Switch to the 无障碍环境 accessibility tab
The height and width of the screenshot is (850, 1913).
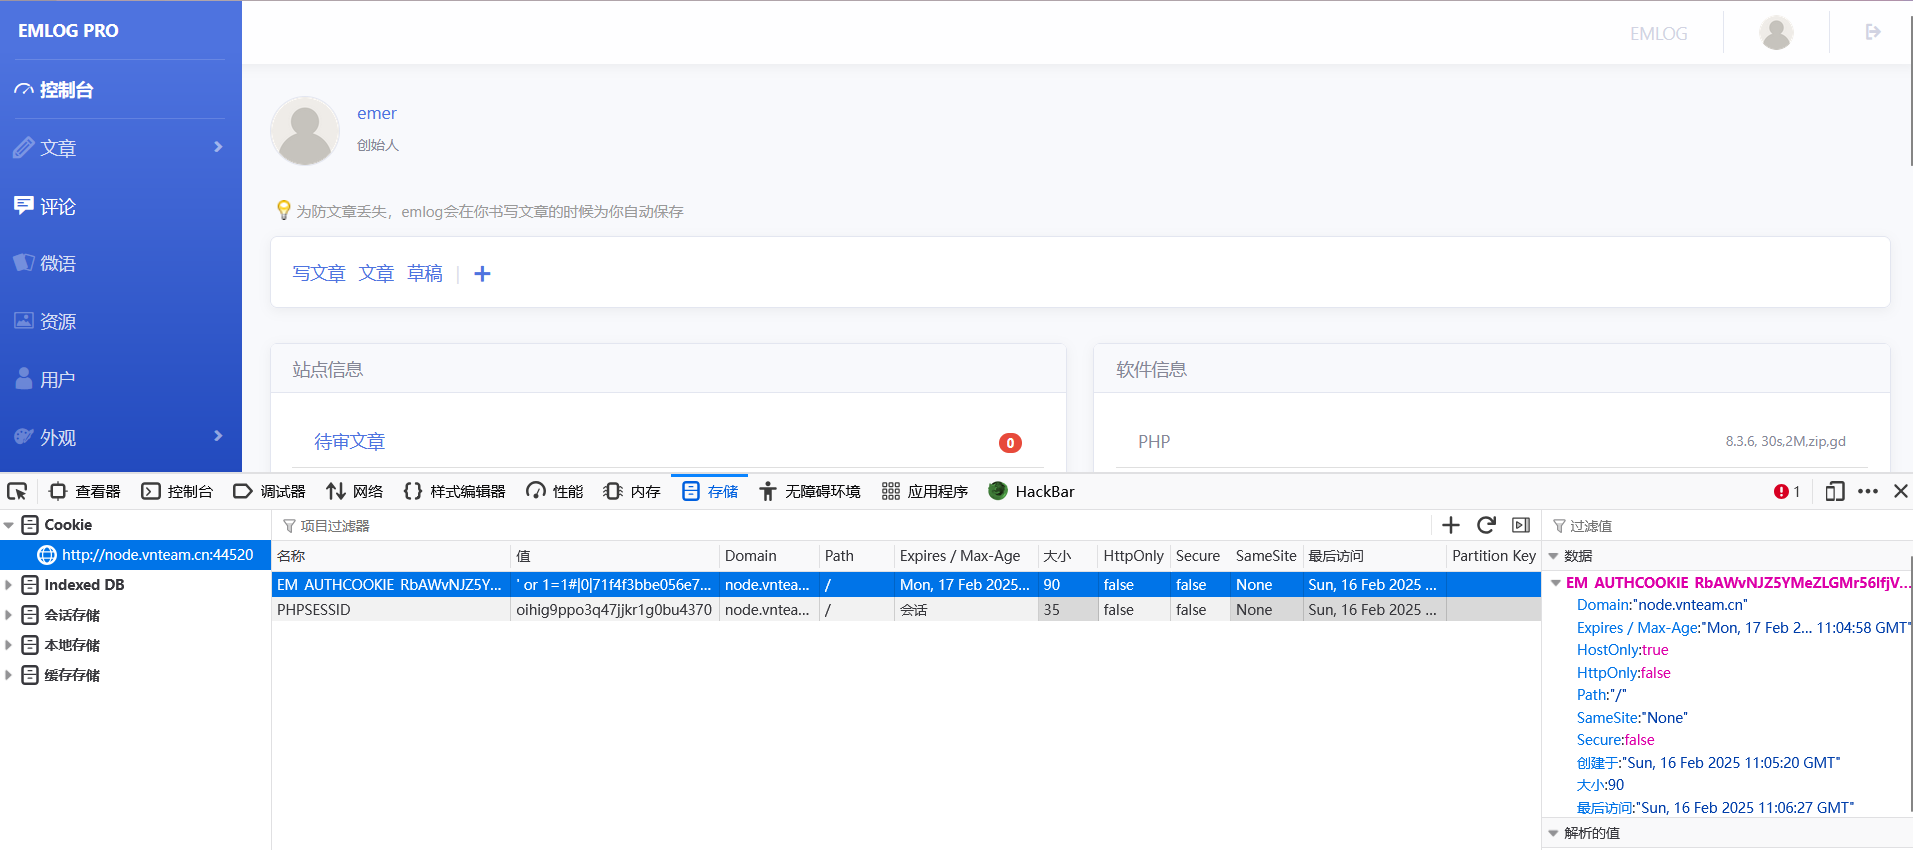(810, 491)
